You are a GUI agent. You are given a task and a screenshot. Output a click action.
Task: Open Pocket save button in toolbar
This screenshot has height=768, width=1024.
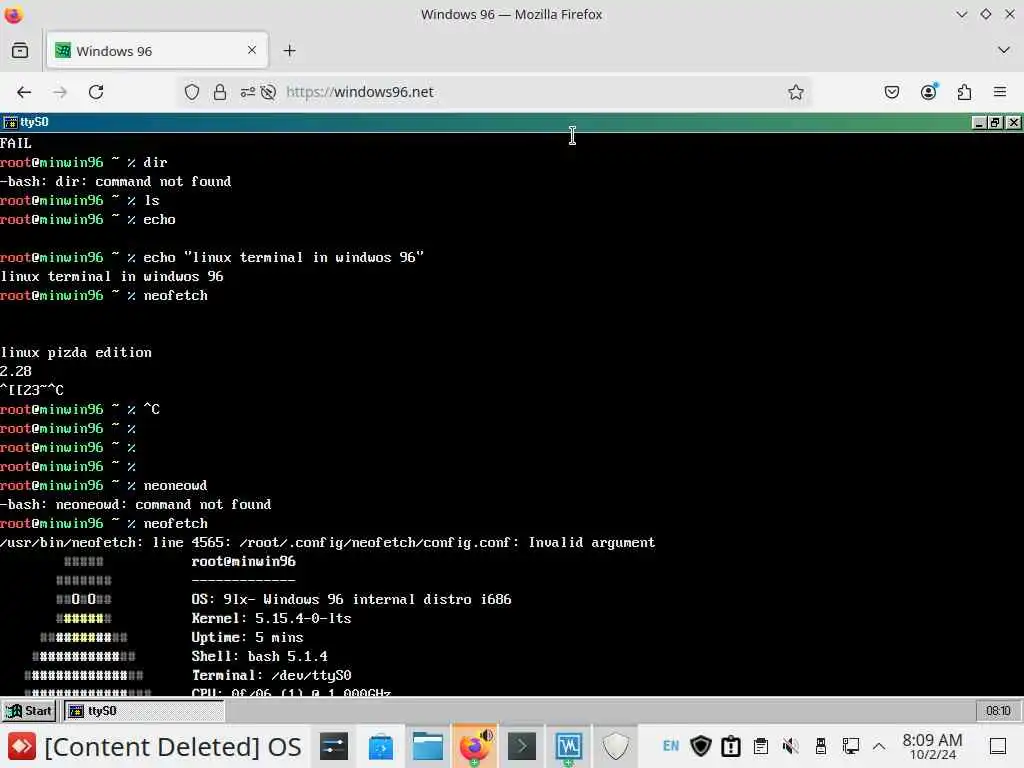click(891, 92)
